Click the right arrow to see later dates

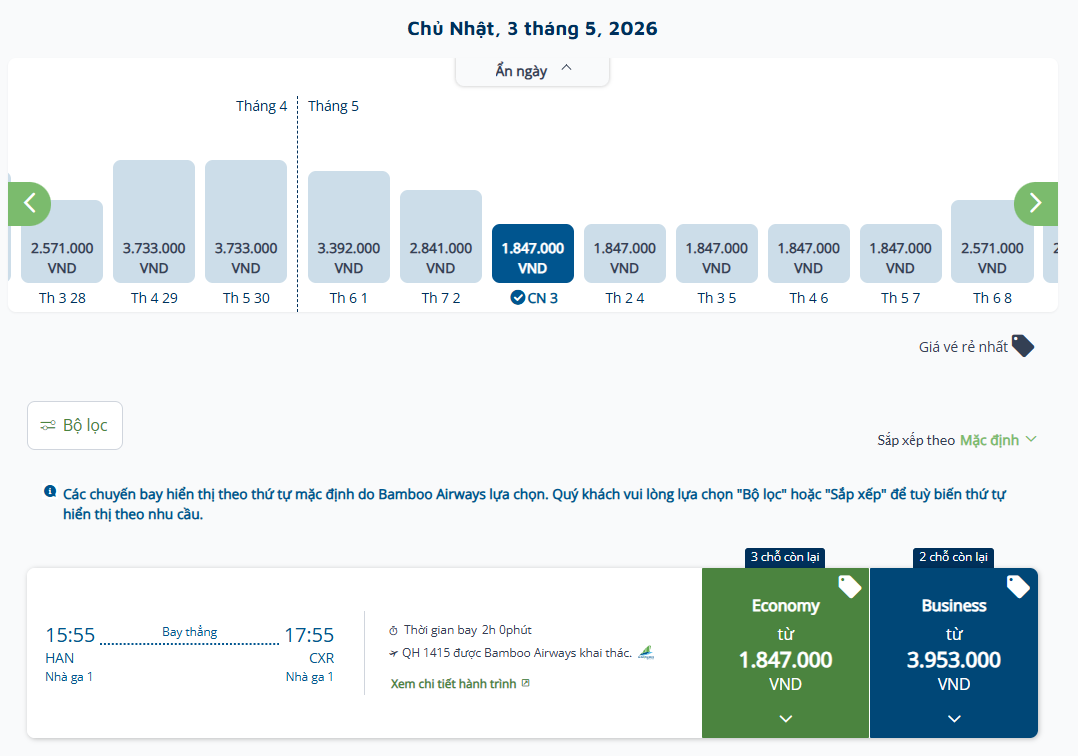(1036, 204)
